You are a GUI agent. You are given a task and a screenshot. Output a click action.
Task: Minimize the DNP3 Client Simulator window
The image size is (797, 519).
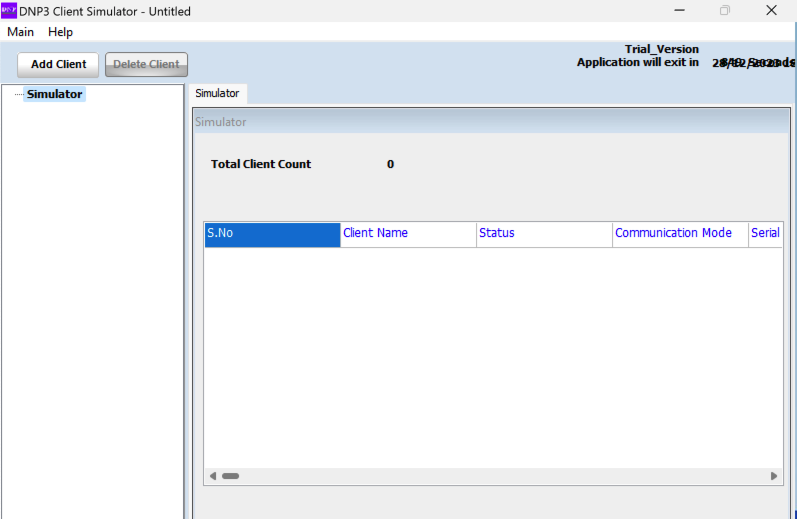pos(680,10)
